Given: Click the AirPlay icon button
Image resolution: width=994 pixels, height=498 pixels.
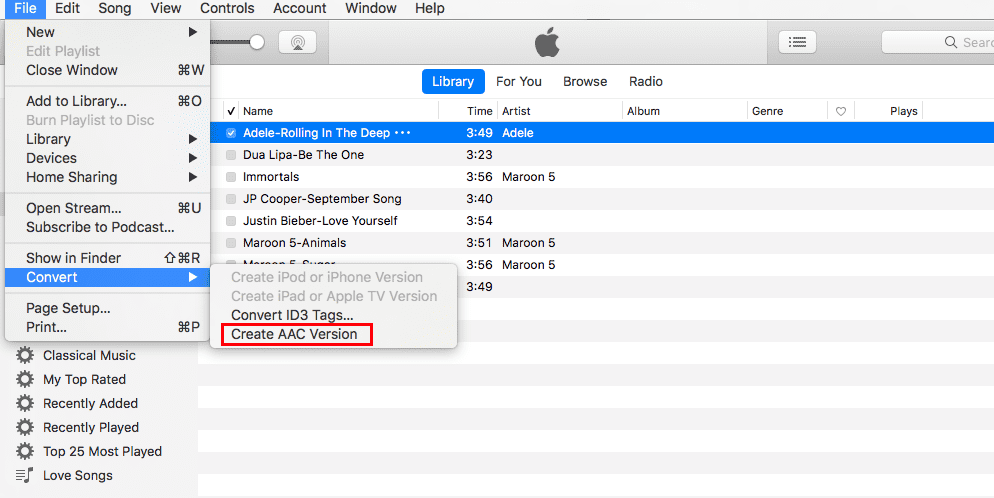Looking at the screenshot, I should (297, 42).
